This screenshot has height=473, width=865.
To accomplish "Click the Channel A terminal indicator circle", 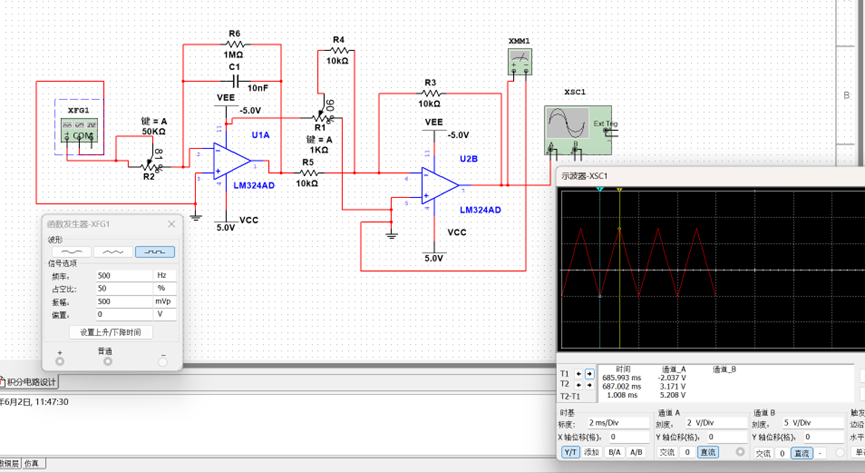I will (x=740, y=452).
